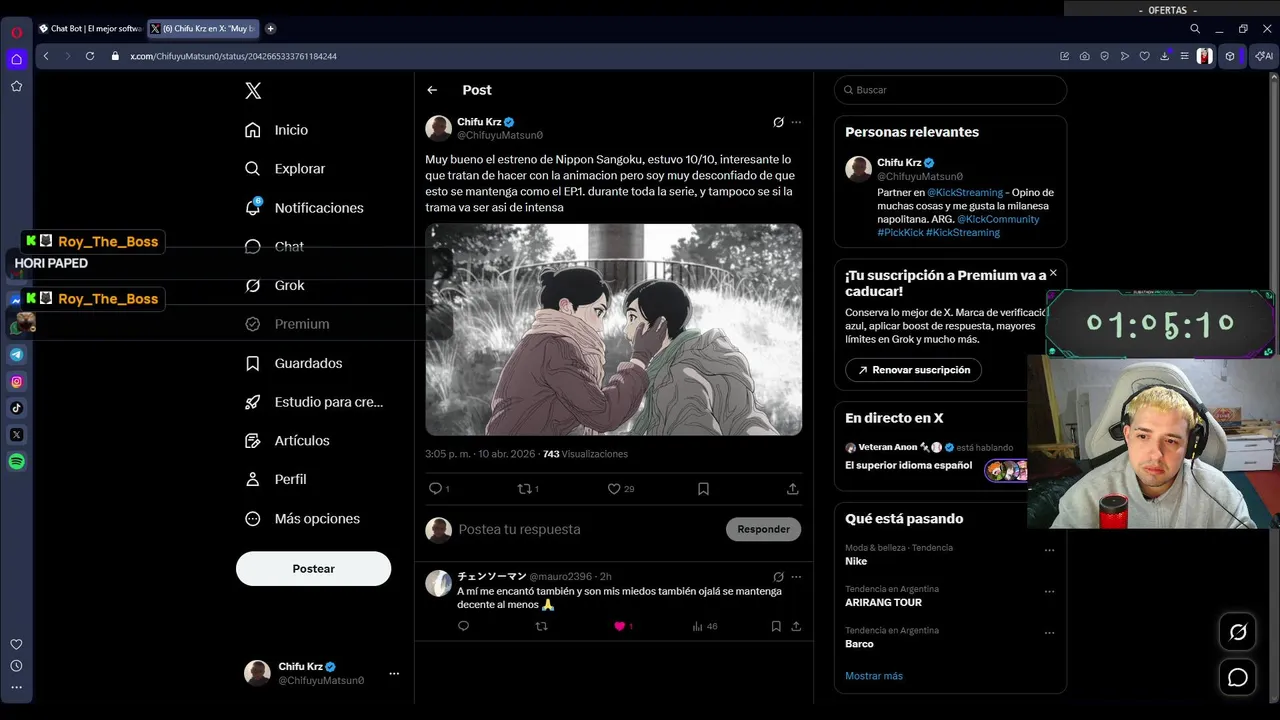Viewport: 1280px width, 720px height.
Task: Bookmark the main post
Action: (703, 489)
